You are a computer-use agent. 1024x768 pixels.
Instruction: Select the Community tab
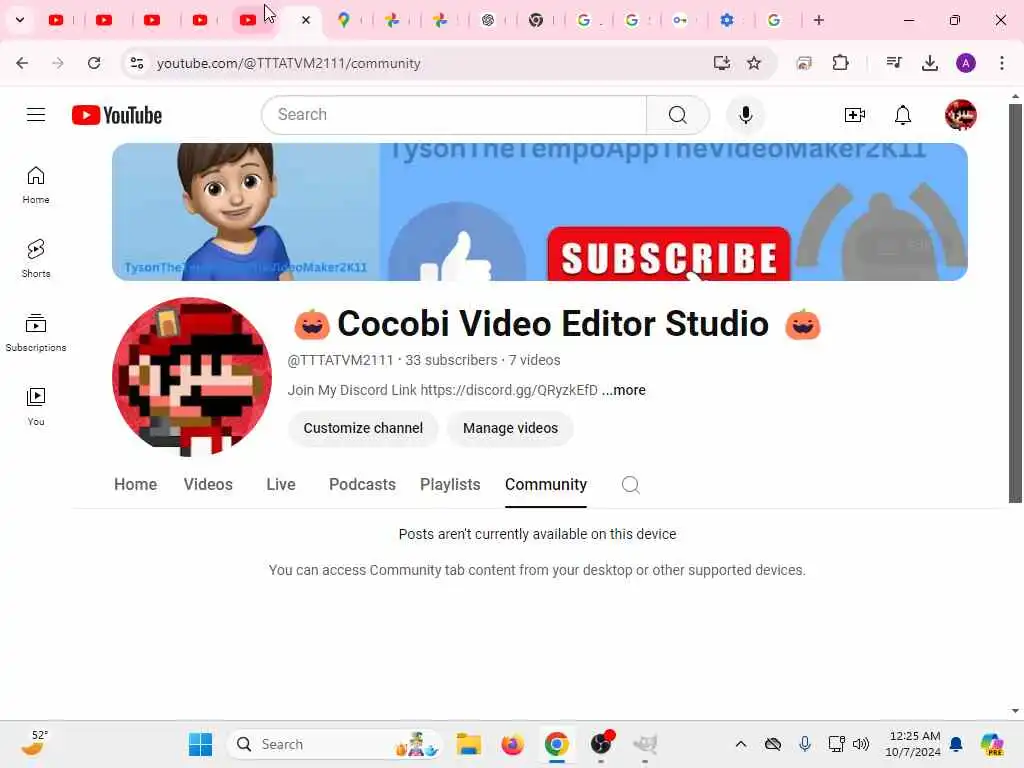coord(546,485)
